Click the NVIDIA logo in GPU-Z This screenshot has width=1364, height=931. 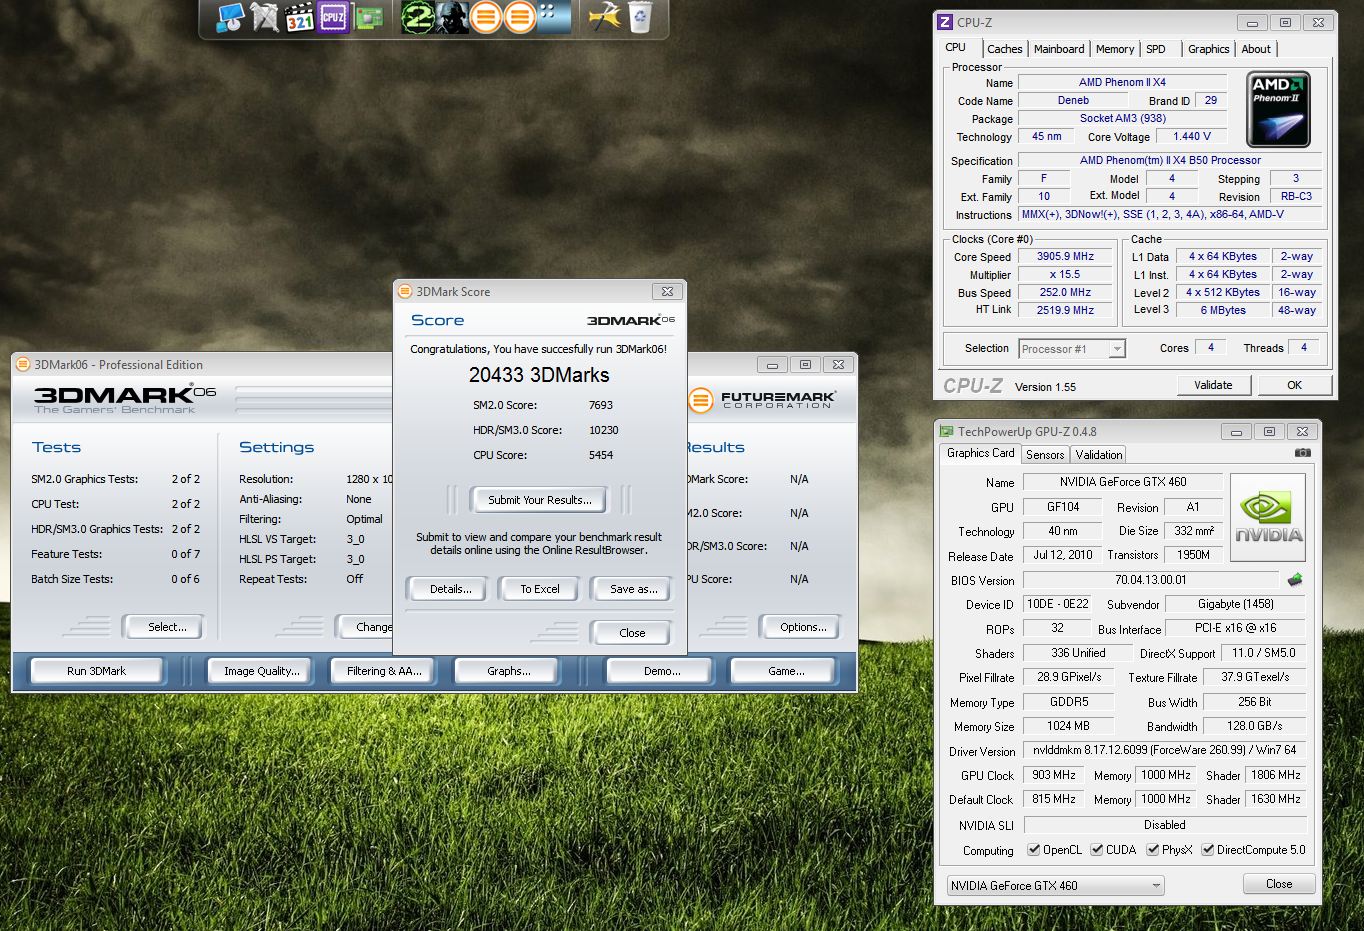[1268, 518]
